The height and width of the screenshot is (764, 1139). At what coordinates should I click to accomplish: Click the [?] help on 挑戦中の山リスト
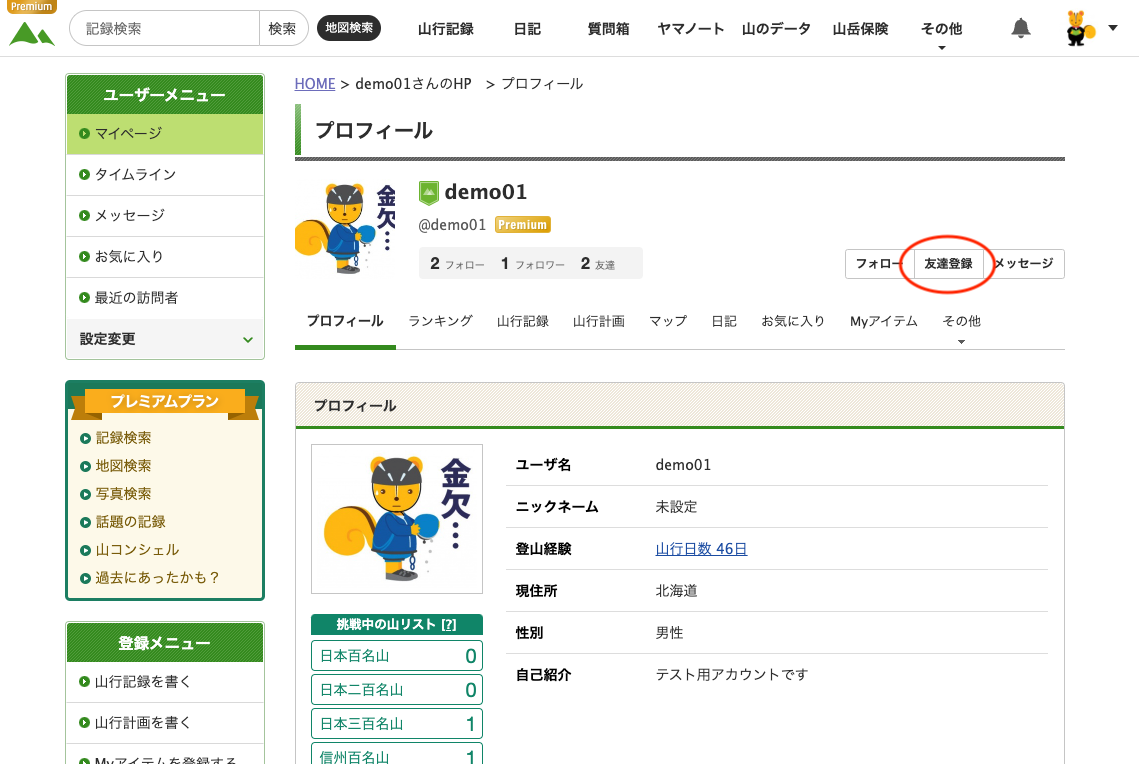coord(449,625)
